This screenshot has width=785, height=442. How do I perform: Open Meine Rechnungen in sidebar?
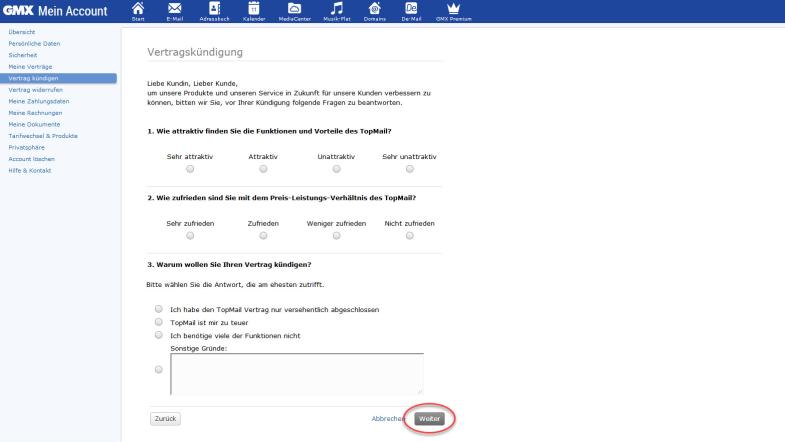pos(35,113)
